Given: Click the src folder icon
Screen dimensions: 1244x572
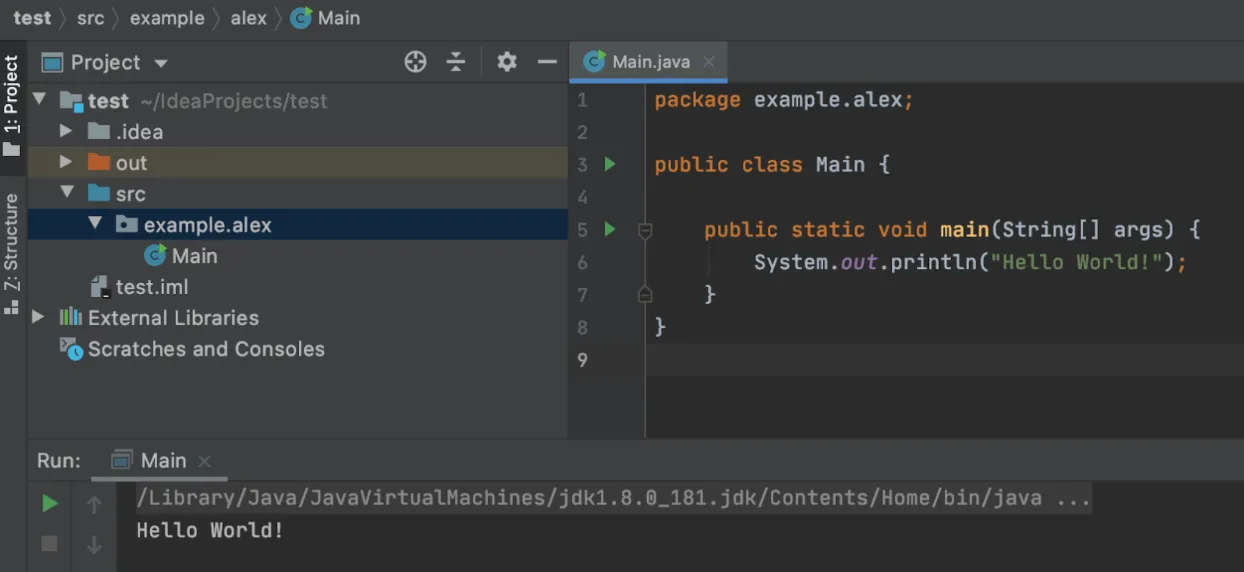Looking at the screenshot, I should click(98, 193).
